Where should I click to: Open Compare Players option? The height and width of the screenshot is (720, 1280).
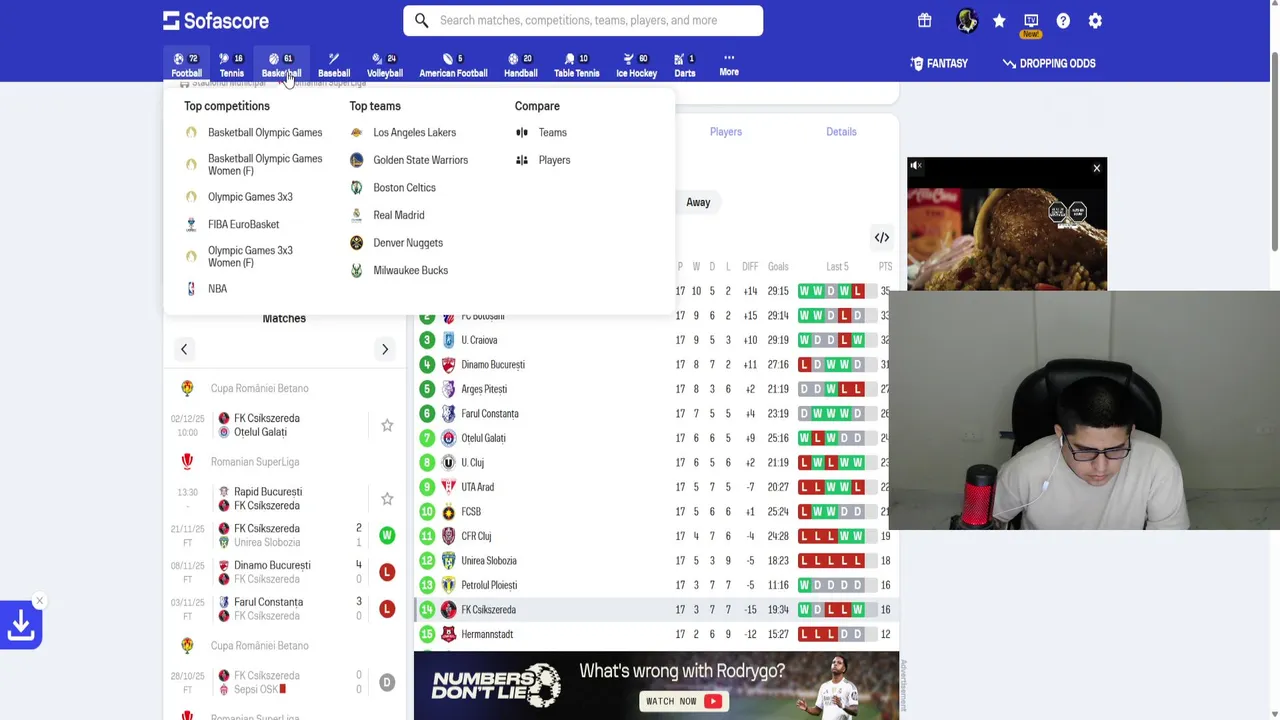543,160
